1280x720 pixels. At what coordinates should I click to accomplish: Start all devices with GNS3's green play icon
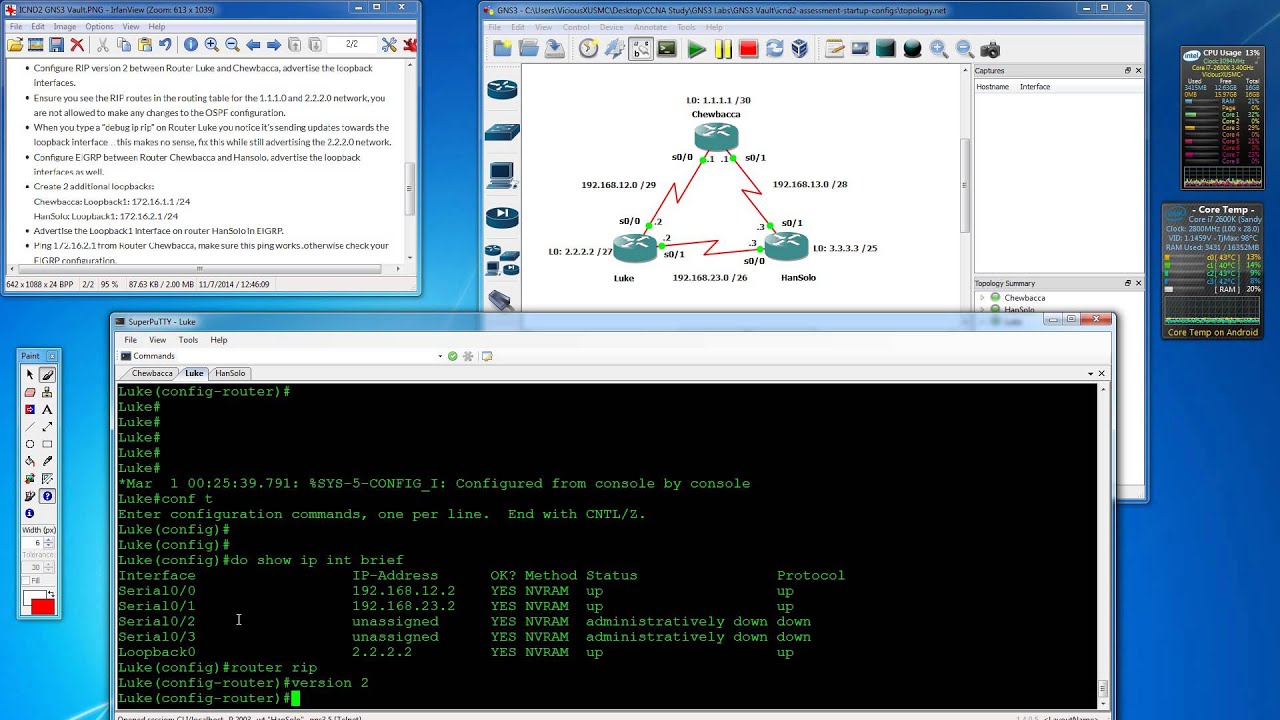pyautogui.click(x=697, y=49)
